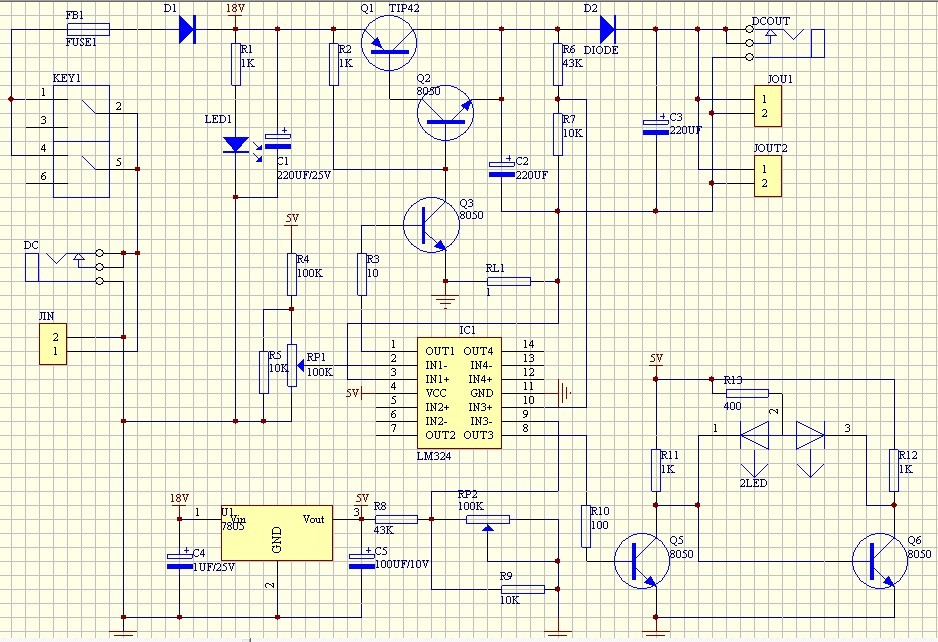The image size is (938, 642).
Task: Click the 7805 regulator U1 block
Action: click(x=277, y=533)
